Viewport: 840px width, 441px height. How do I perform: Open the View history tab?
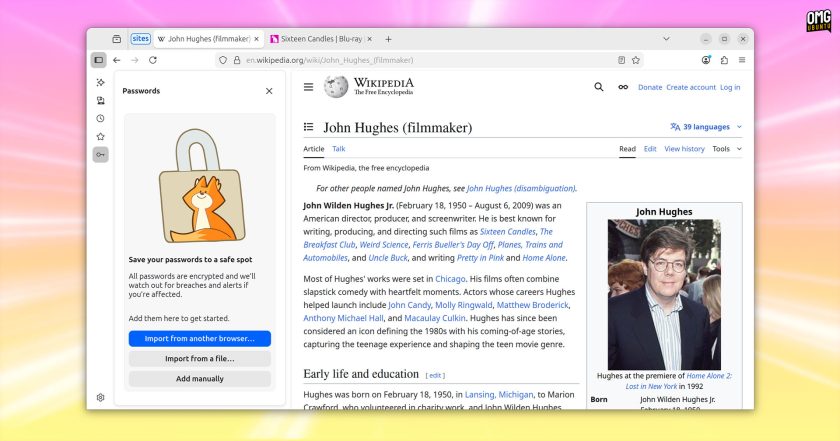coord(684,149)
